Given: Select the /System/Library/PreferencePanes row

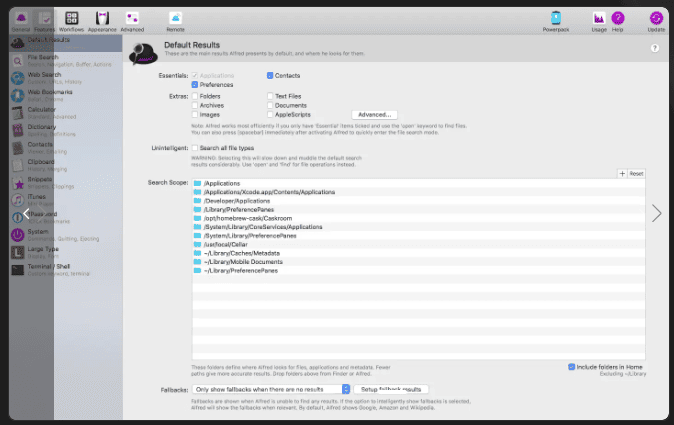Looking at the screenshot, I should click(x=418, y=236).
